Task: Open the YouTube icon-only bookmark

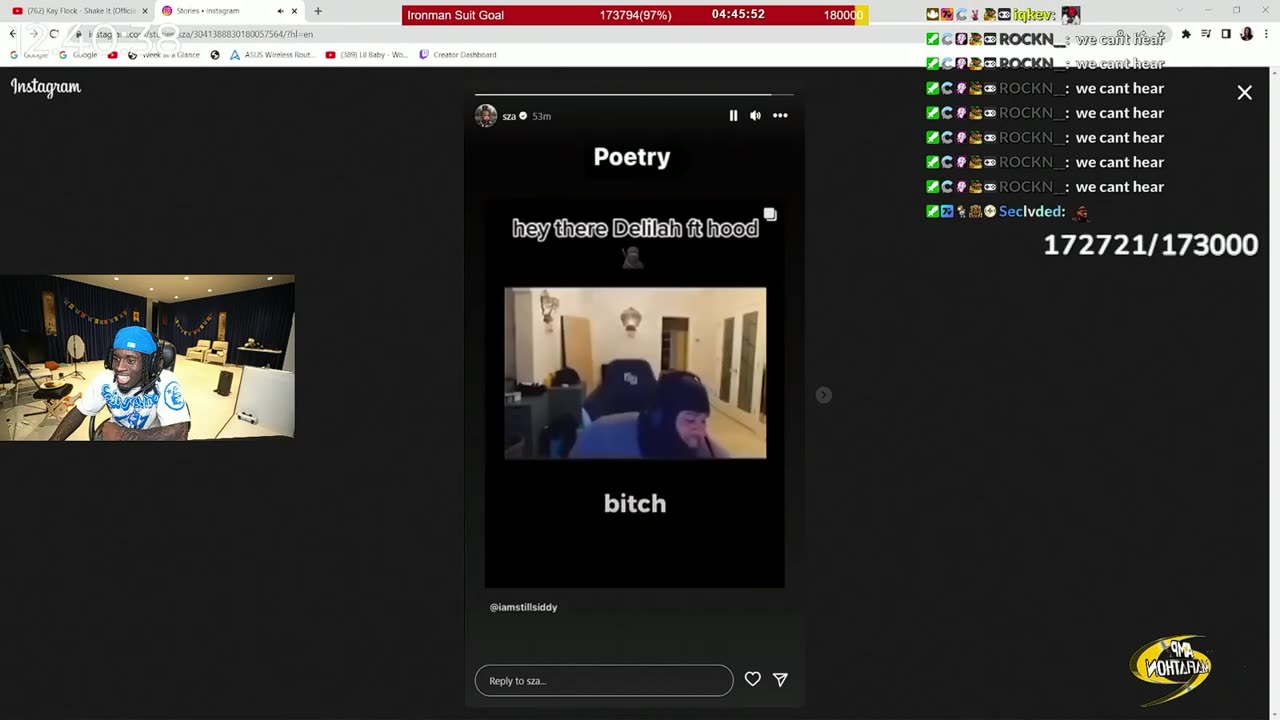Action: pyautogui.click(x=112, y=55)
